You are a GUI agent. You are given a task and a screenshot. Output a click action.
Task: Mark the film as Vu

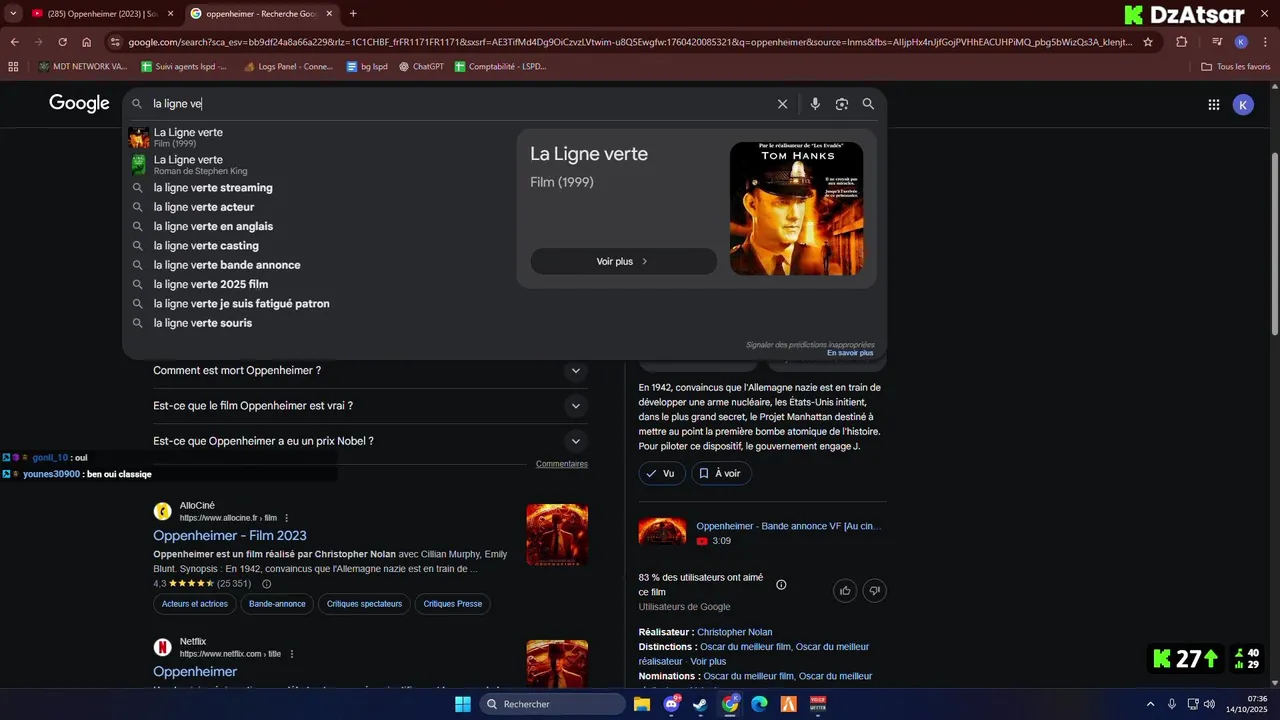pos(661,473)
